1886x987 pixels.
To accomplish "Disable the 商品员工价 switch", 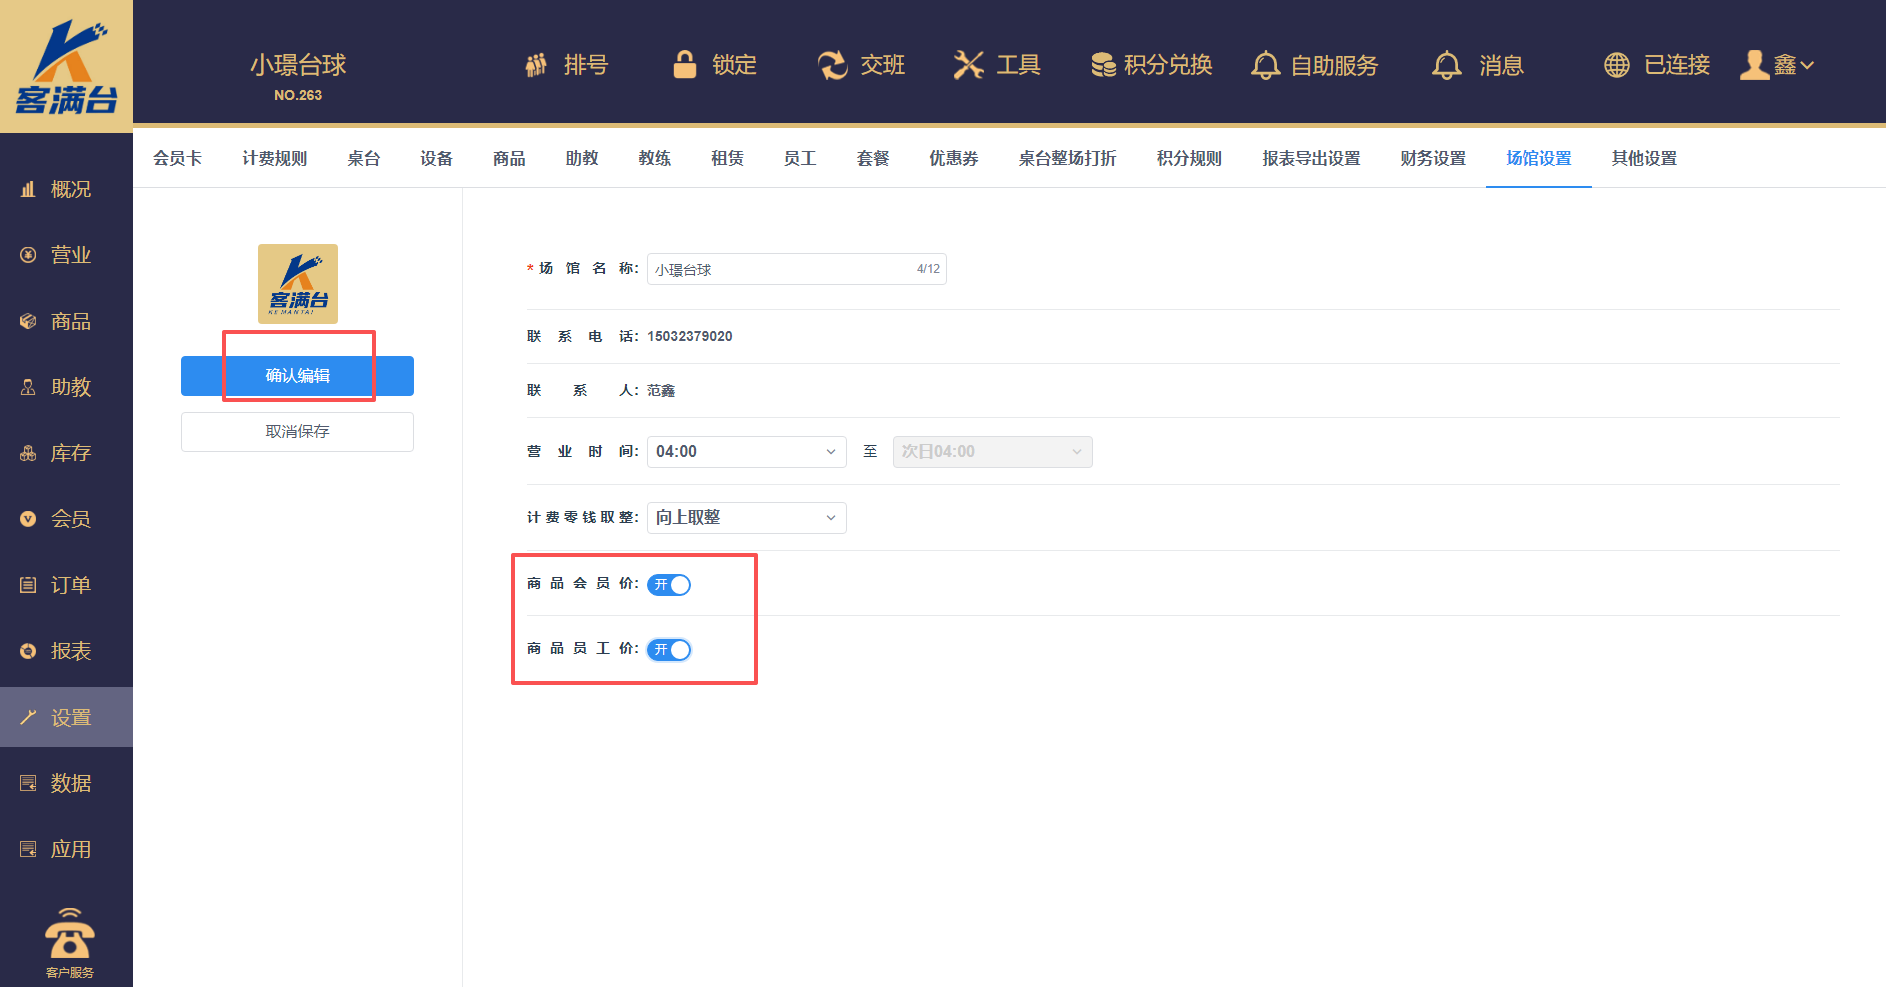I will (669, 650).
